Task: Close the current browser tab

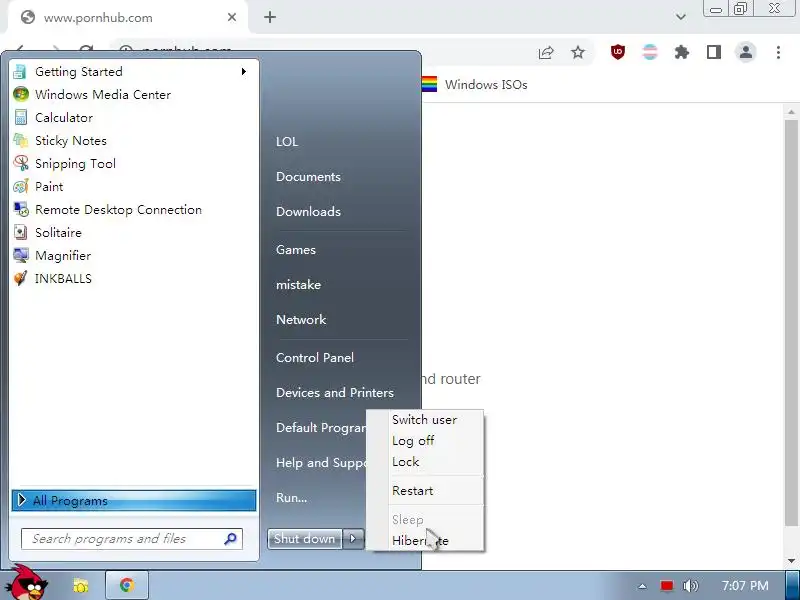Action: click(x=232, y=17)
